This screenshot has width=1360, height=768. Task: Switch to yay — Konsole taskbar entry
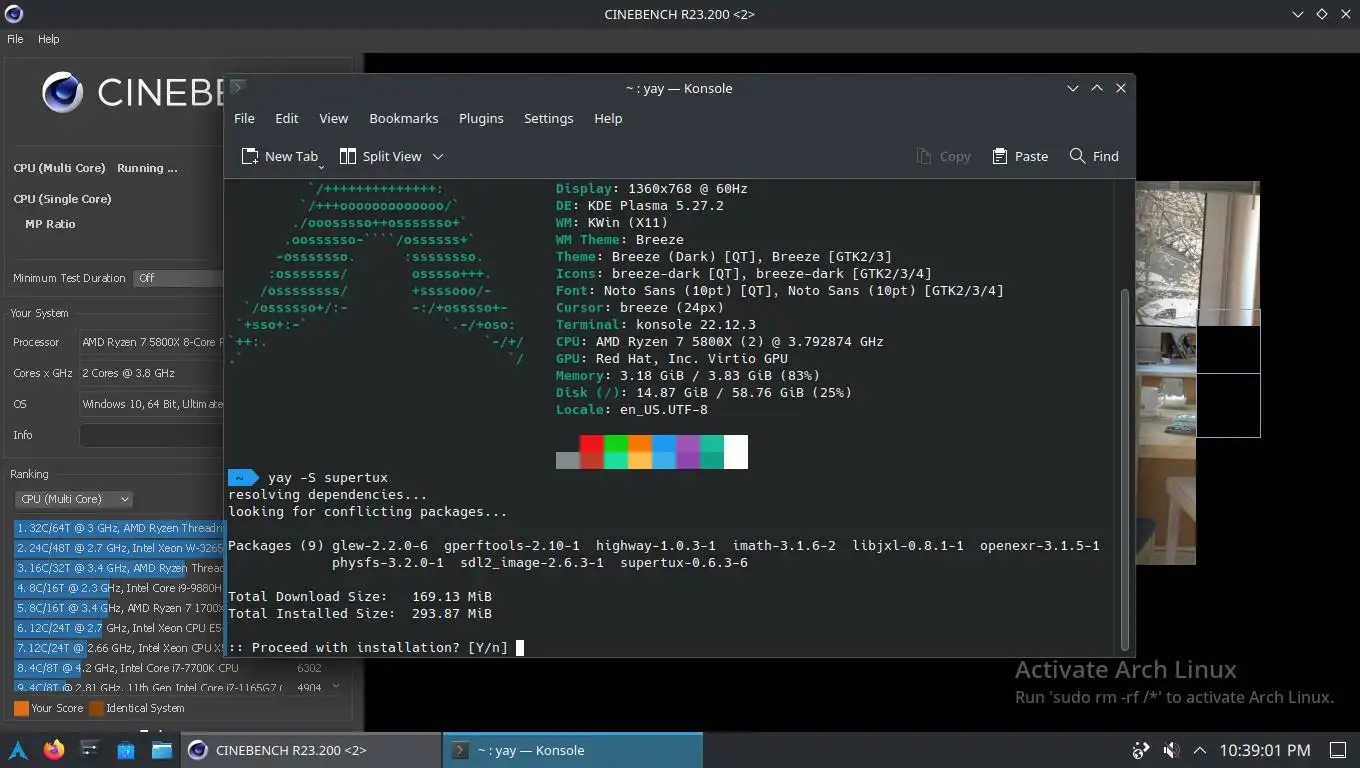(572, 750)
